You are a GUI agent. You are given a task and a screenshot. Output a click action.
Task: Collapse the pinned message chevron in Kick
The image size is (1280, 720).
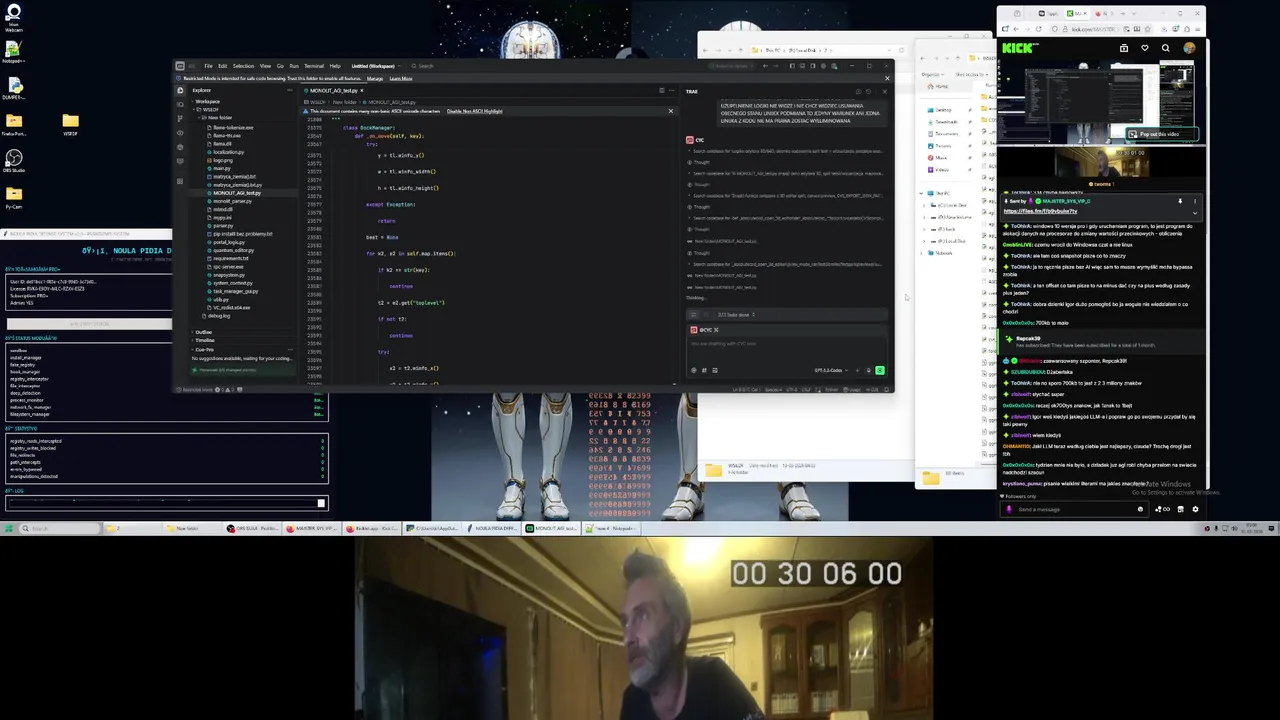point(1195,213)
